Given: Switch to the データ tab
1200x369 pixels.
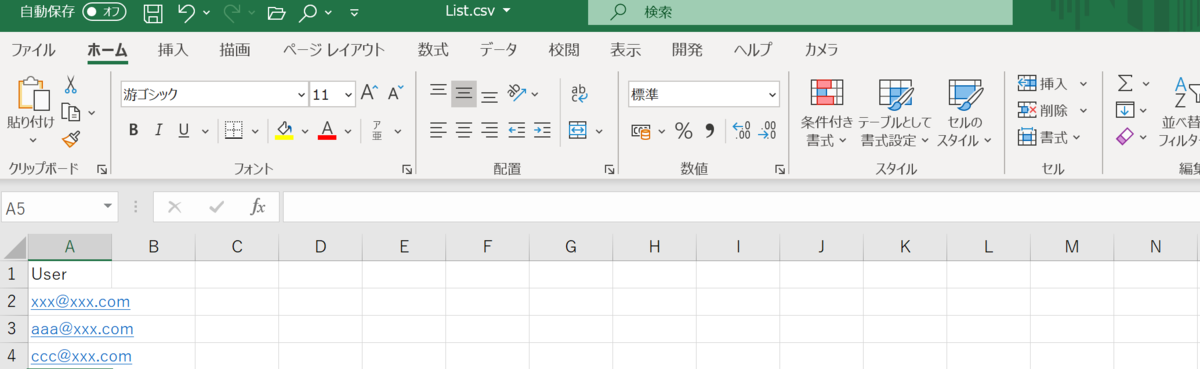Looking at the screenshot, I should click(x=498, y=50).
